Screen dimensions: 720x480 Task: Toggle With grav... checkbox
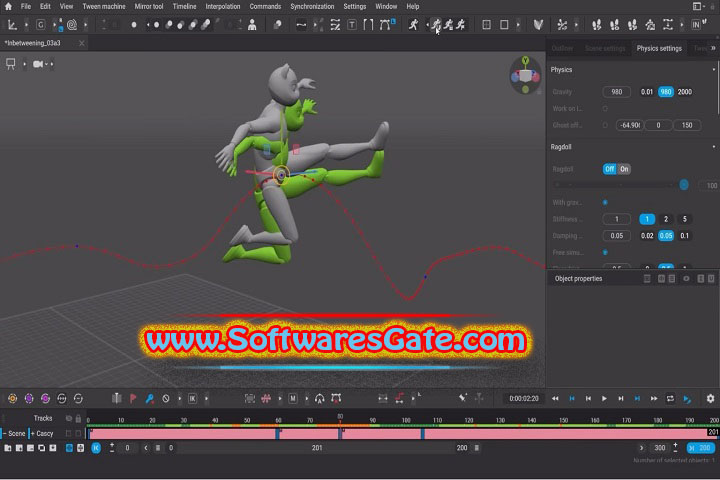(x=605, y=203)
